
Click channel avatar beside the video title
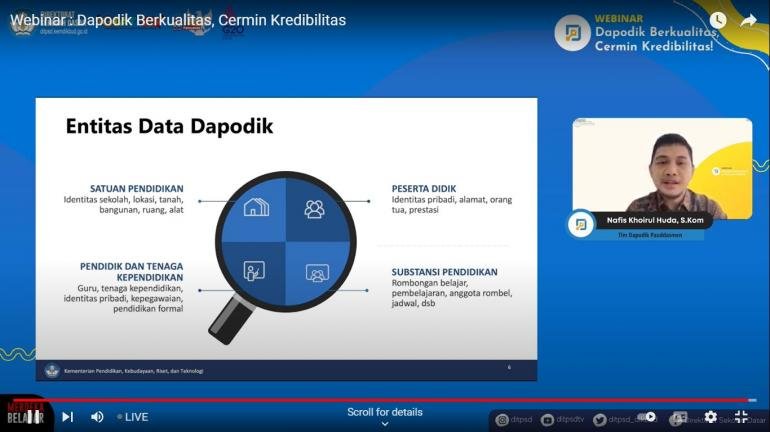(x=22, y=21)
